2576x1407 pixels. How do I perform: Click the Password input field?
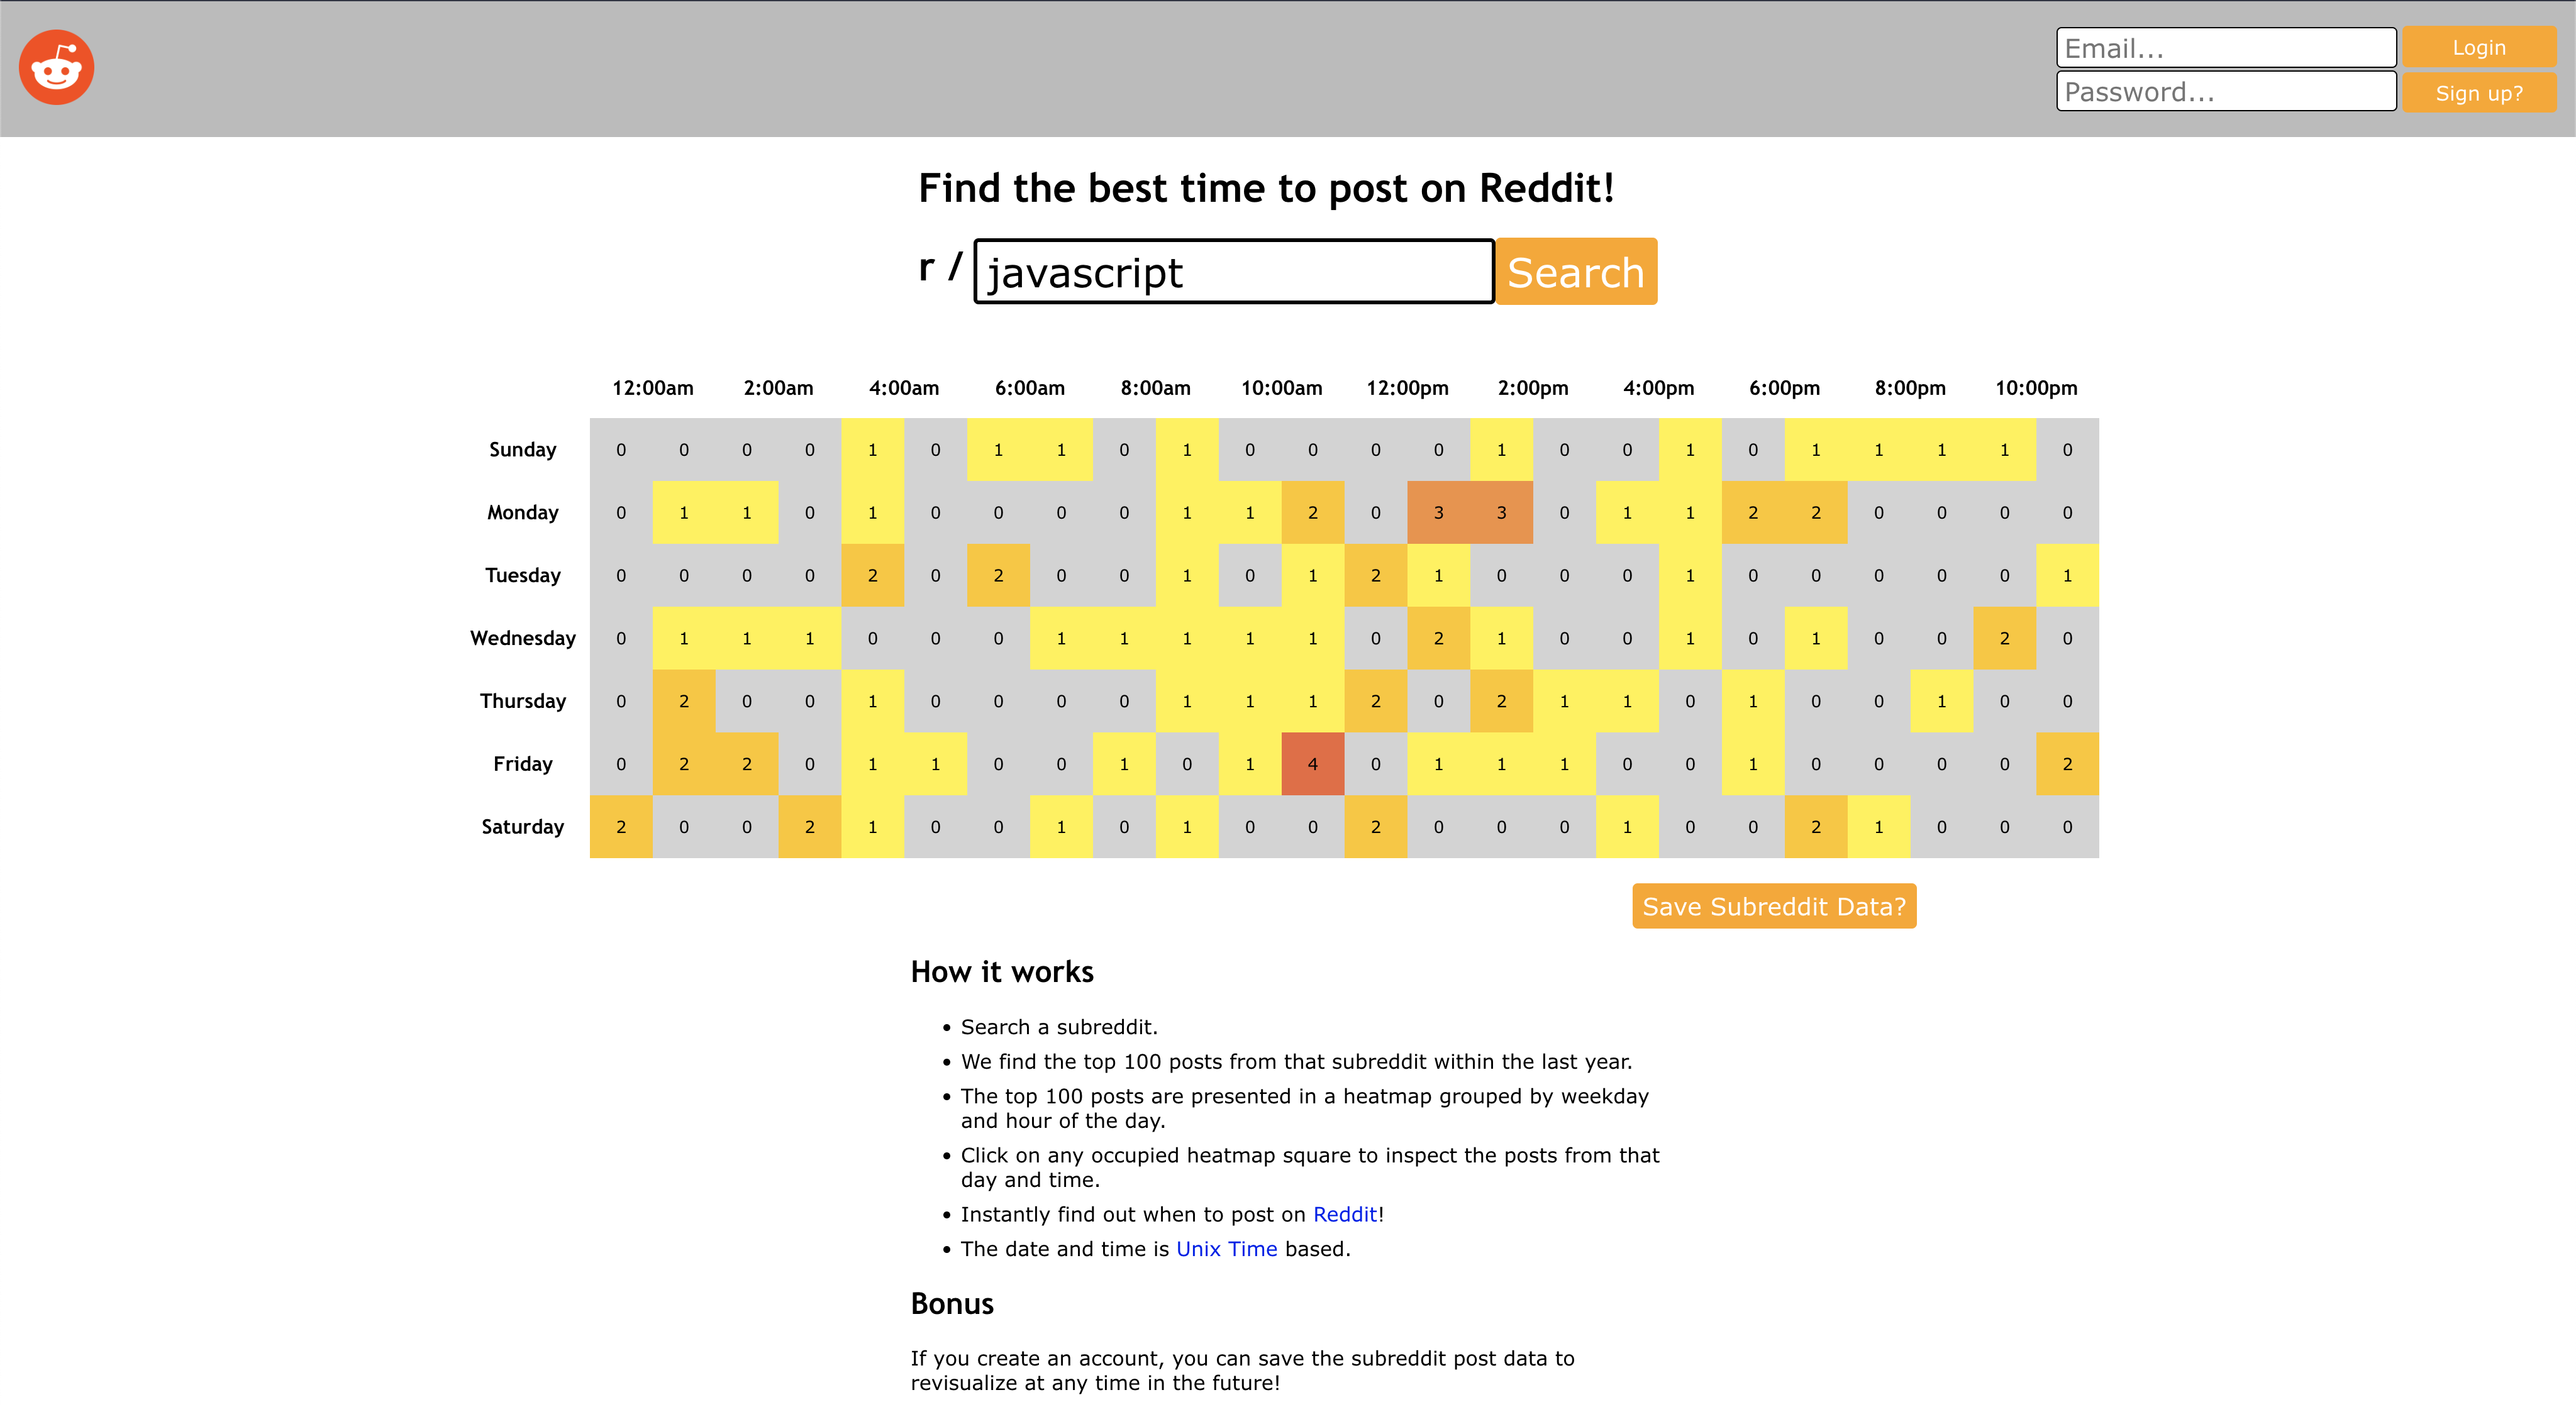click(2225, 92)
